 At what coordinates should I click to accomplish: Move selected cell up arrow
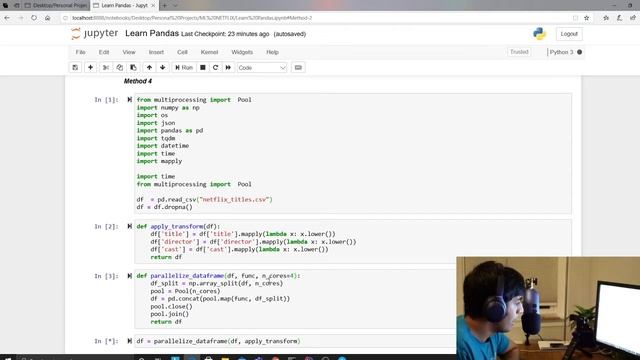tap(149, 67)
